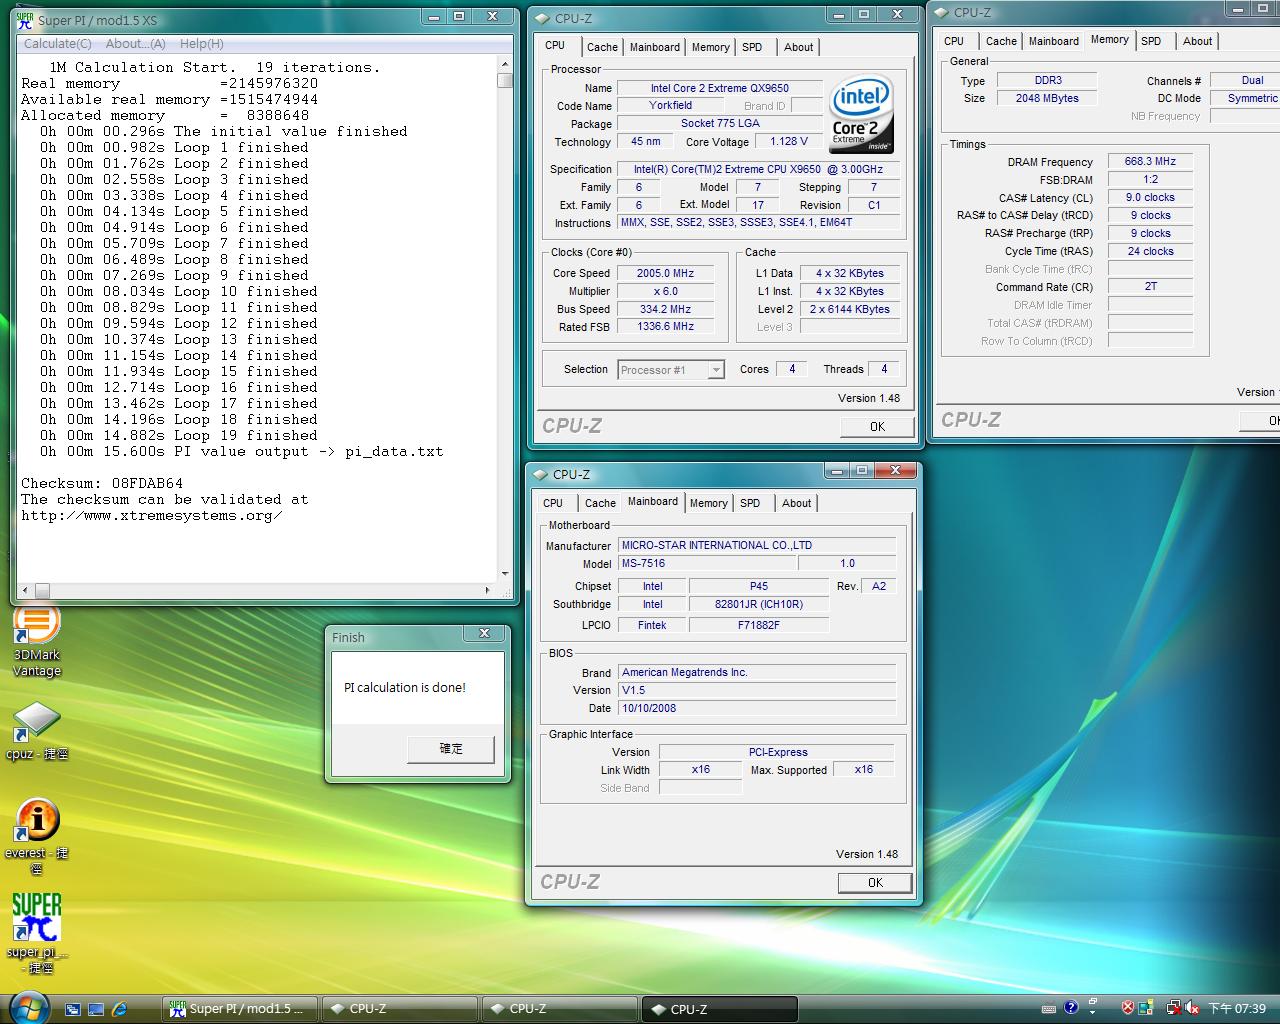
Task: Click the Code Name field Yorkfield
Action: pos(670,105)
